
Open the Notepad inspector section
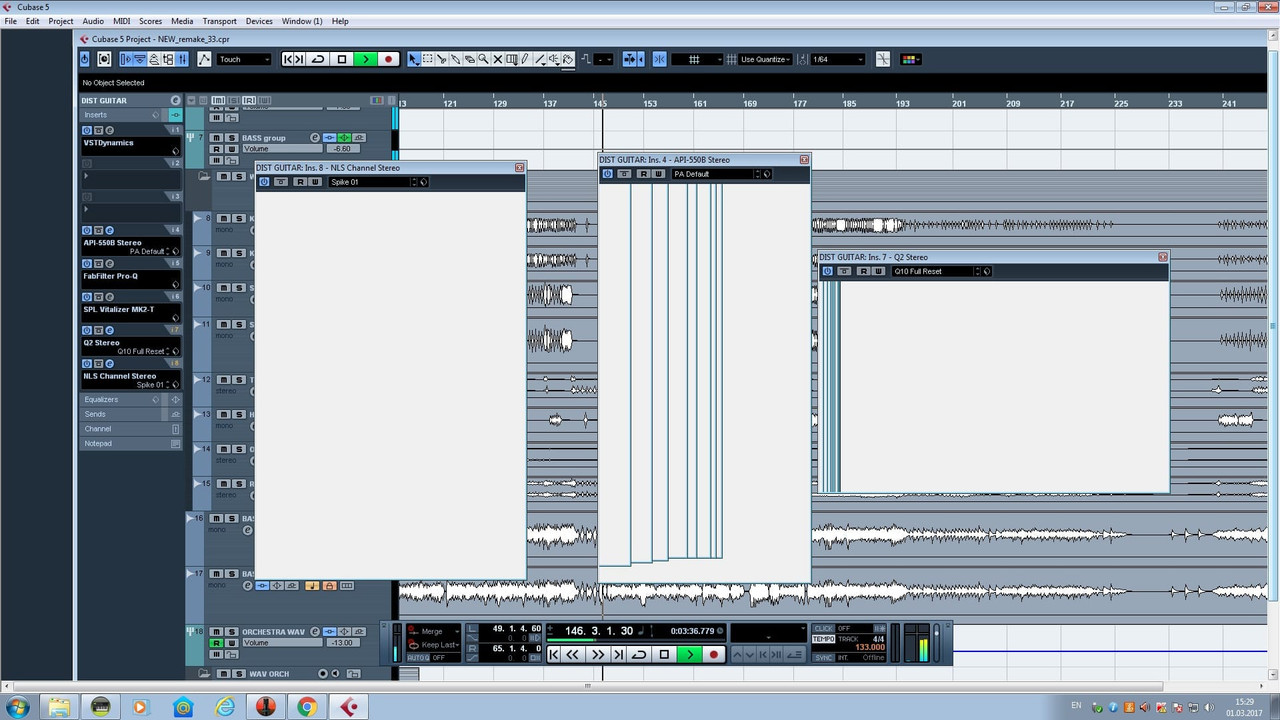pos(131,443)
